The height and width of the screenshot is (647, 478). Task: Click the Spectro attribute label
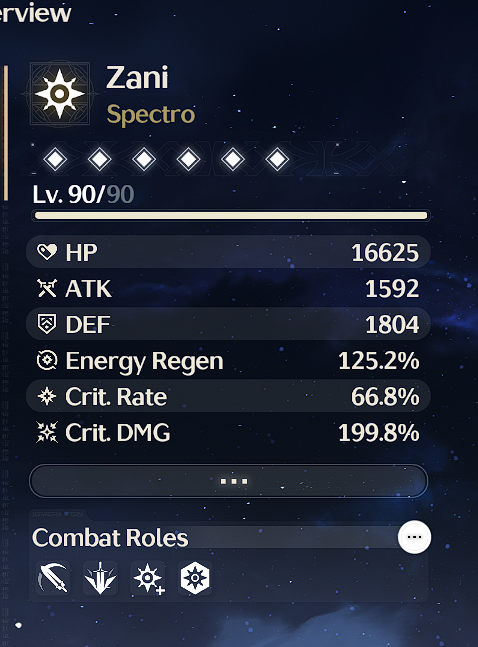151,115
